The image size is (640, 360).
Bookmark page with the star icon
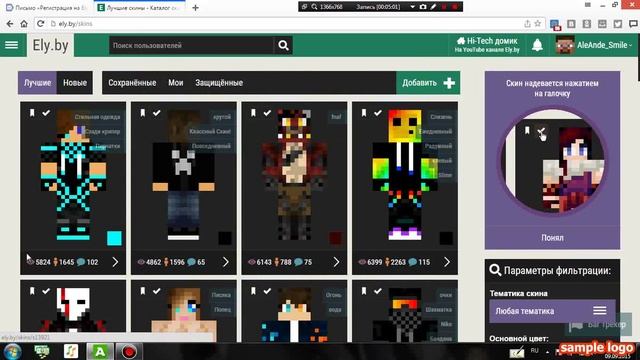click(x=538, y=24)
